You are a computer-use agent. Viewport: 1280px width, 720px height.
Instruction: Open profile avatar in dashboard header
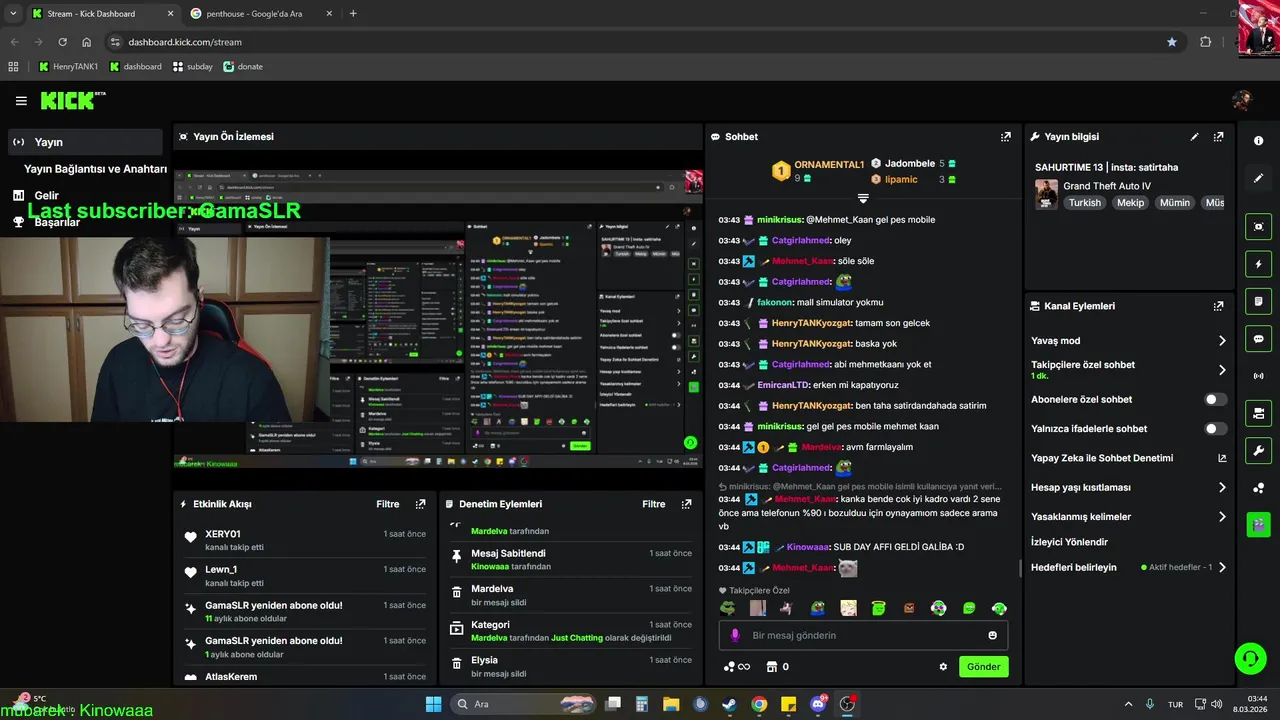1242,100
